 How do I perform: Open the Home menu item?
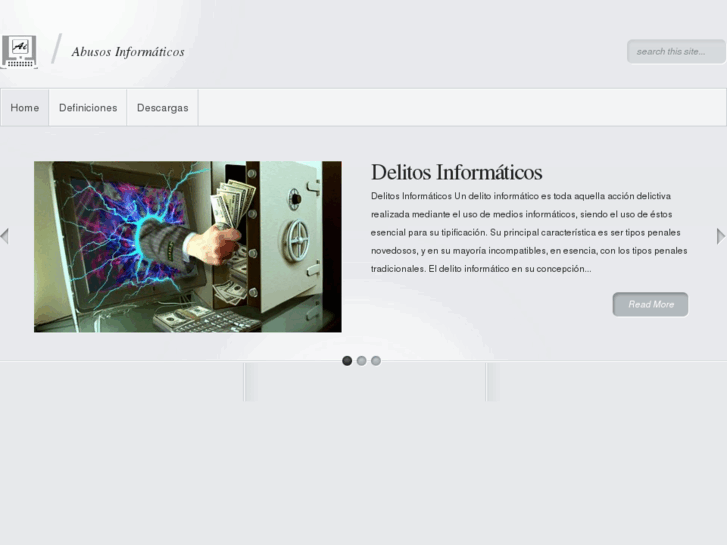point(25,108)
